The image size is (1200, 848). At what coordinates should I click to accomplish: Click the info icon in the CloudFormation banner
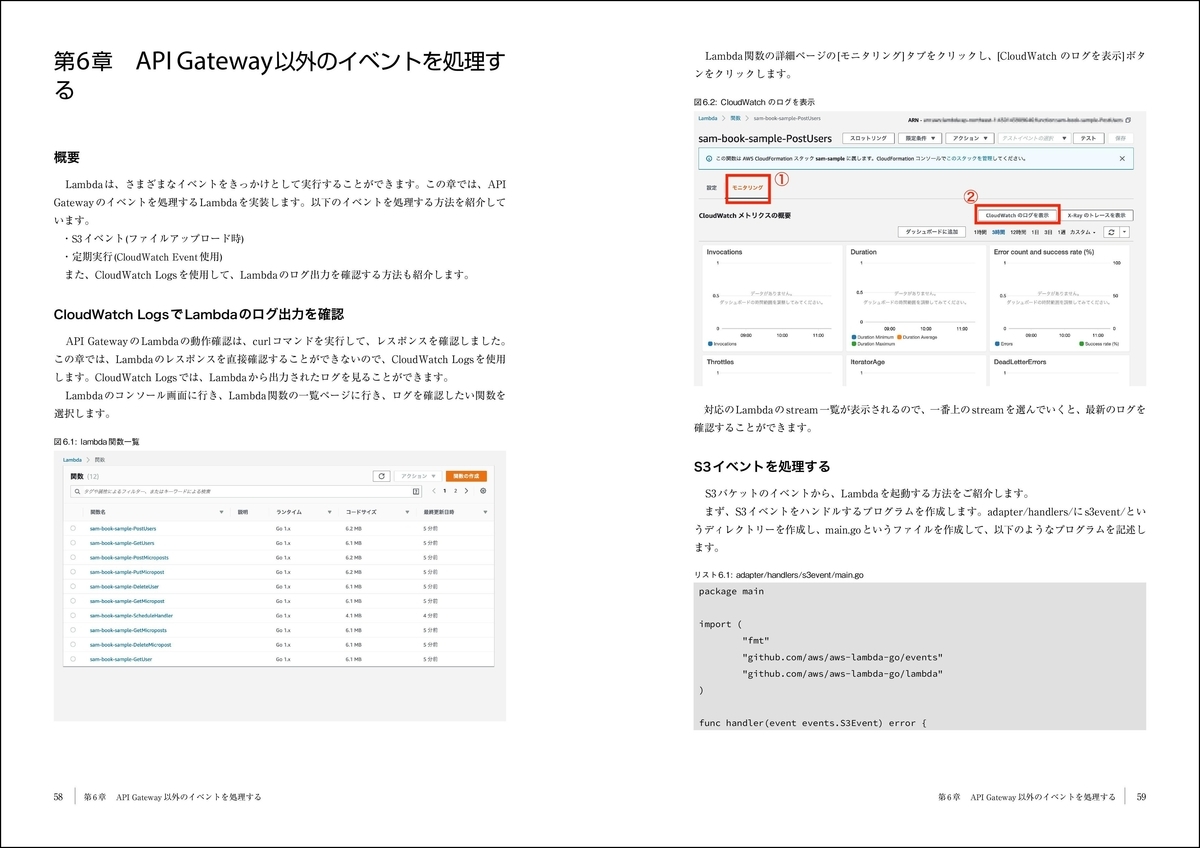(709, 158)
